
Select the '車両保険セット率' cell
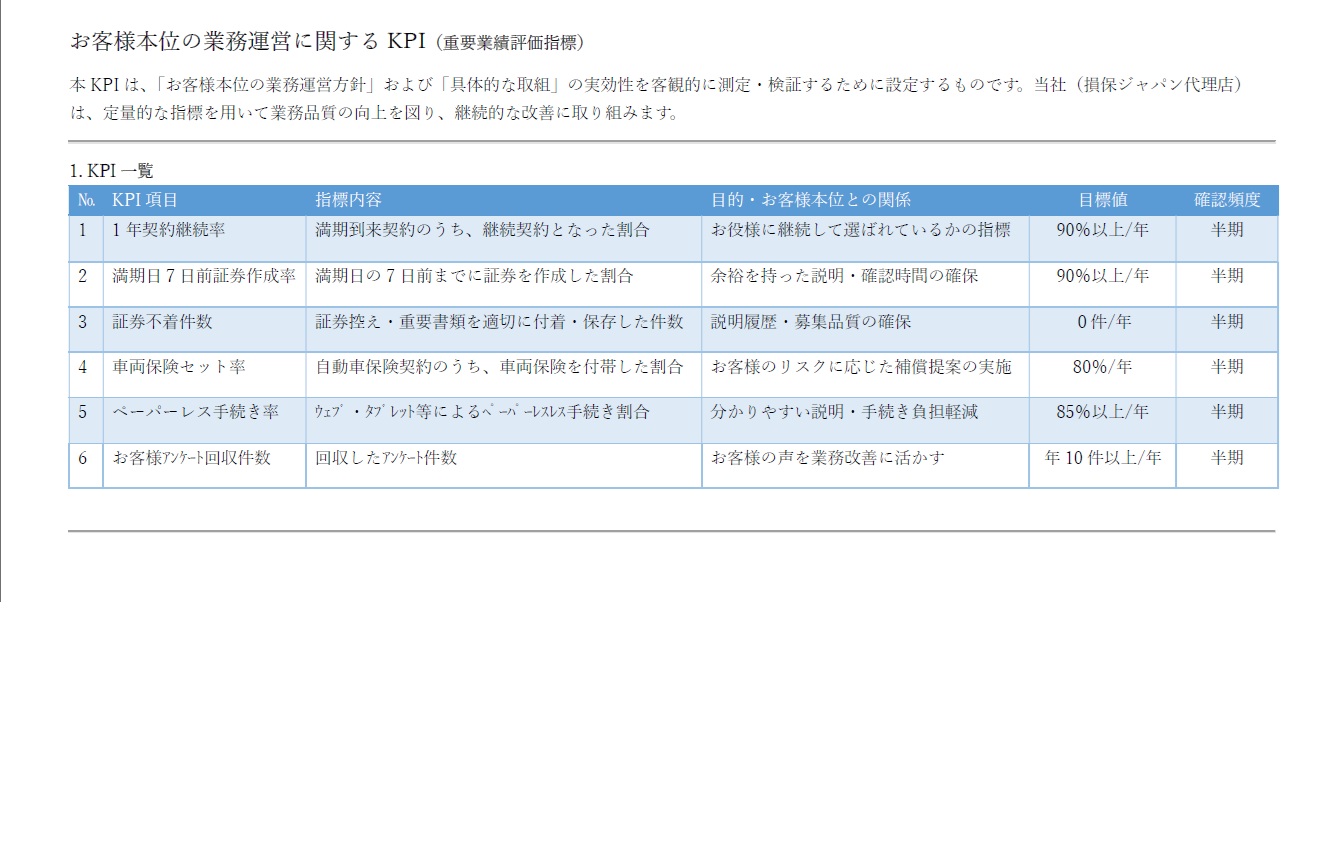178,368
